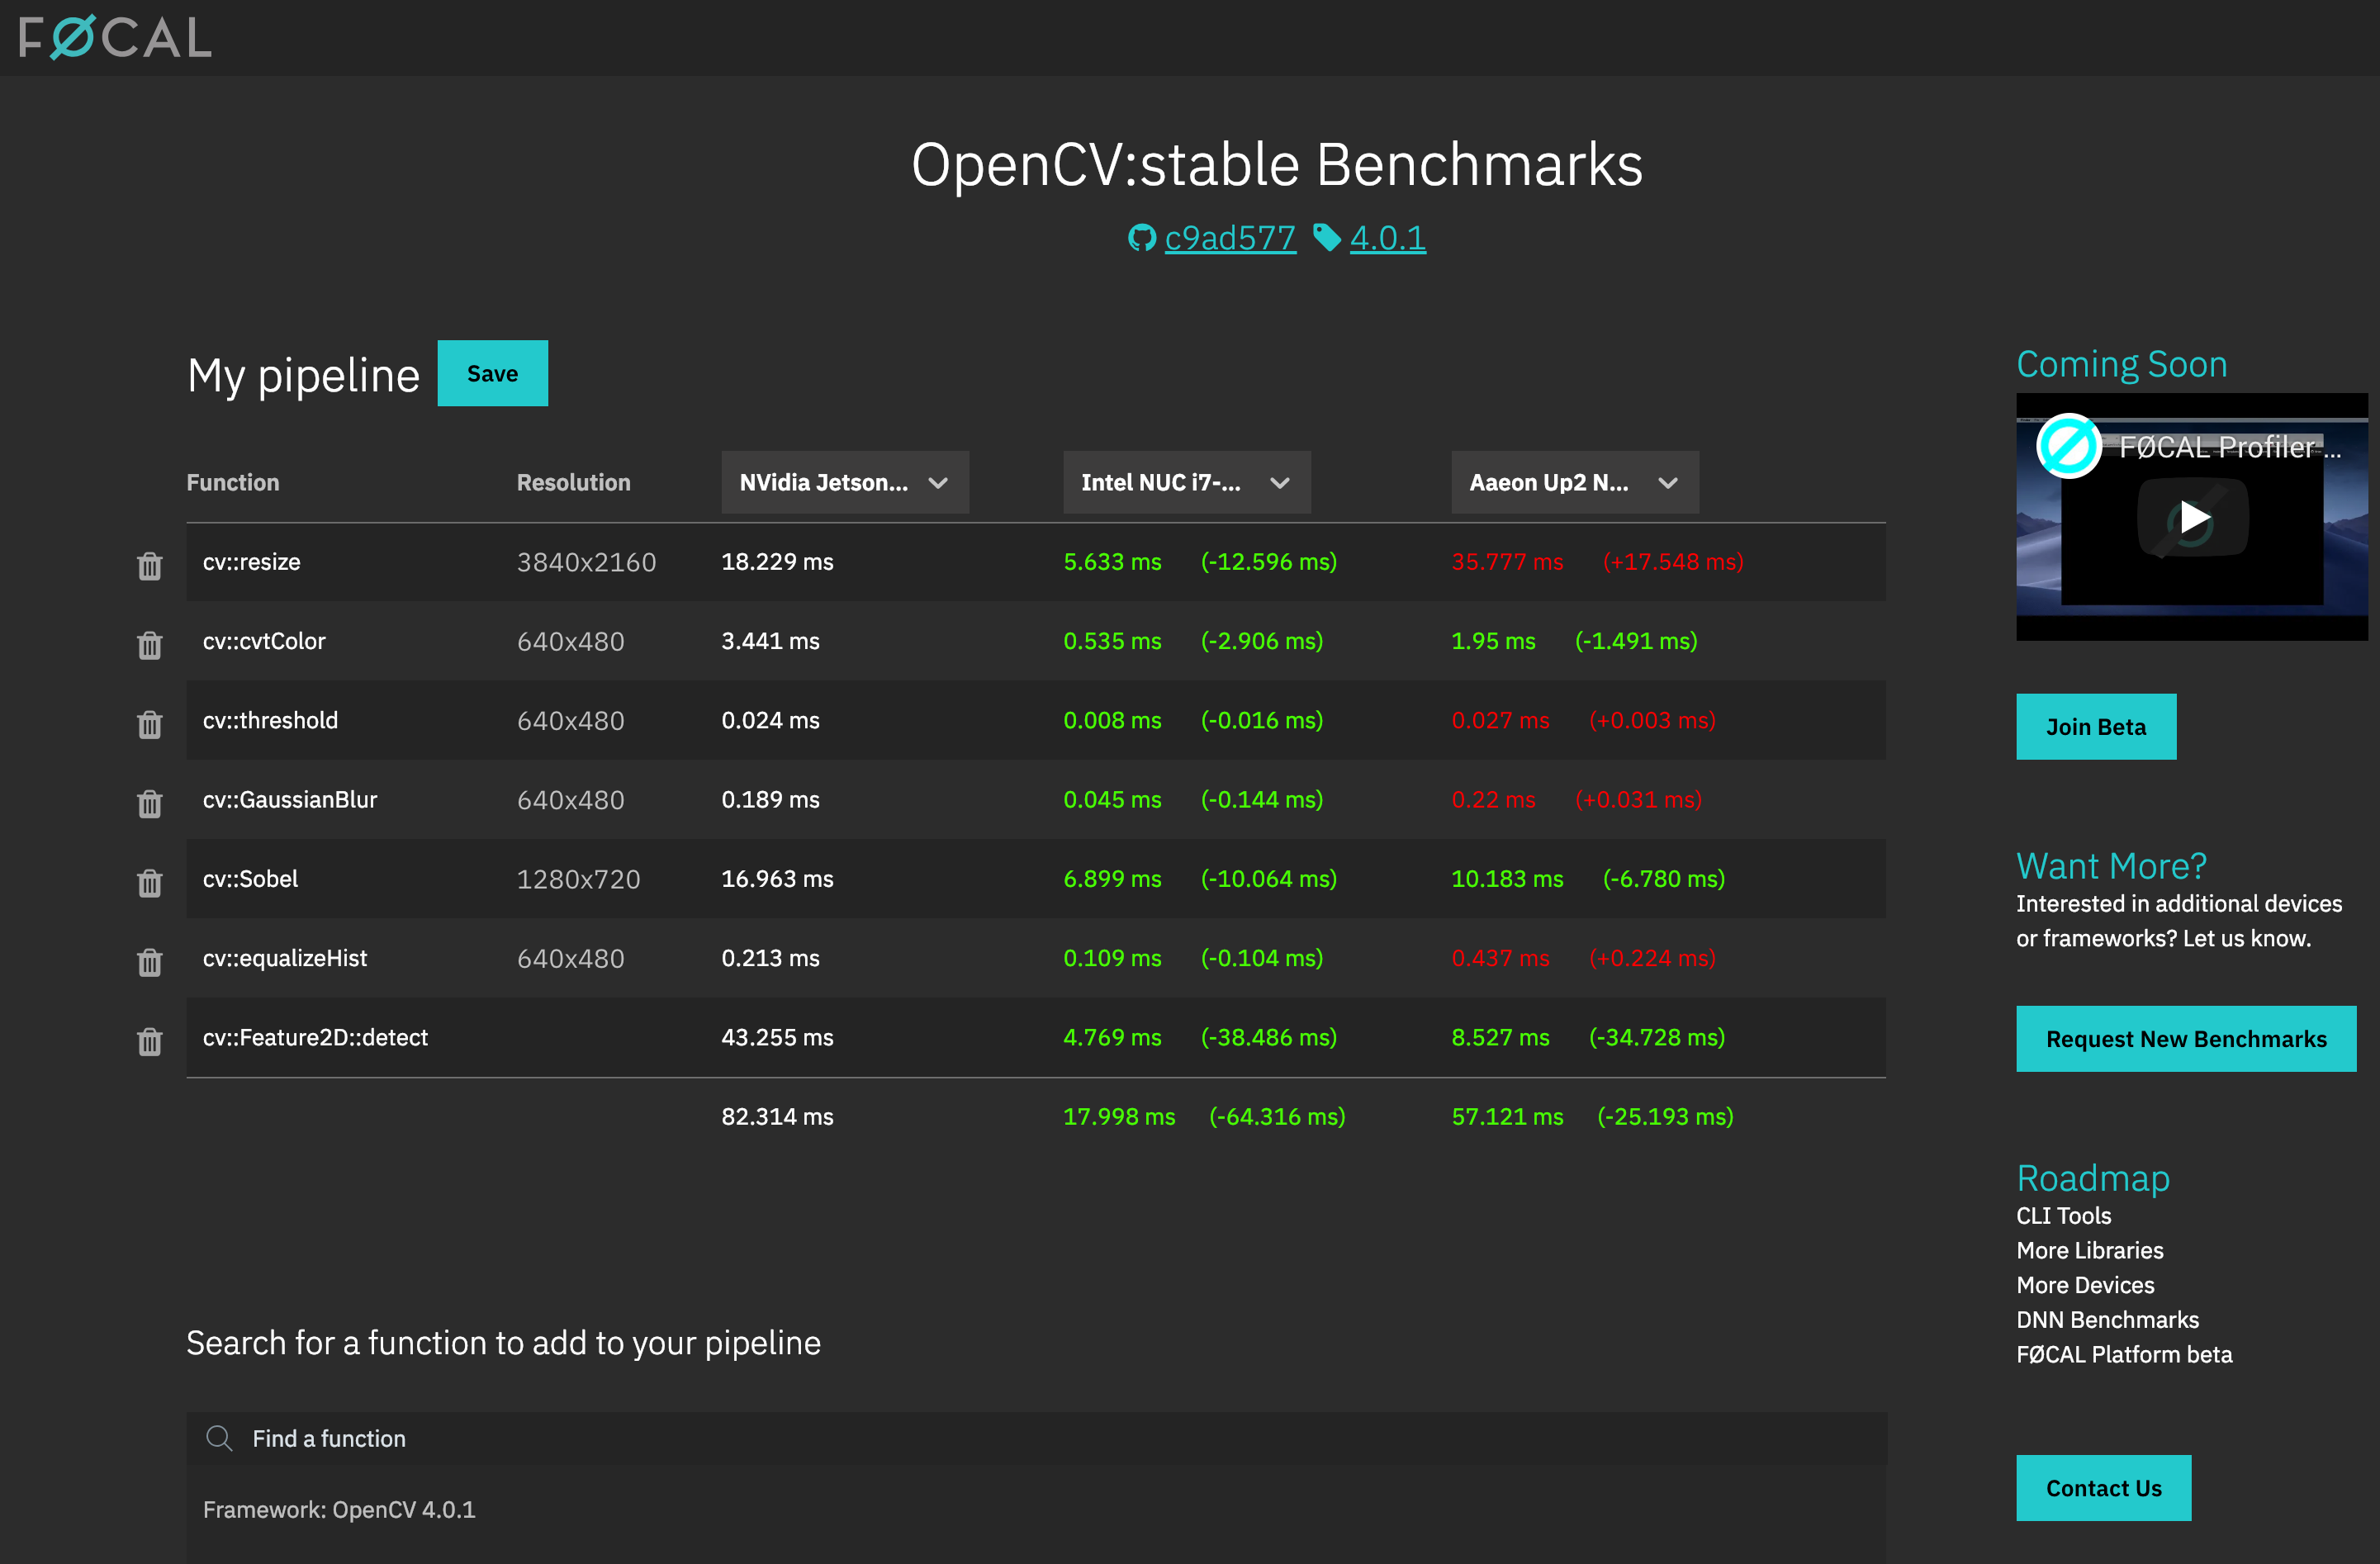2380x1564 pixels.
Task: Click the Join Beta button
Action: click(x=2096, y=726)
